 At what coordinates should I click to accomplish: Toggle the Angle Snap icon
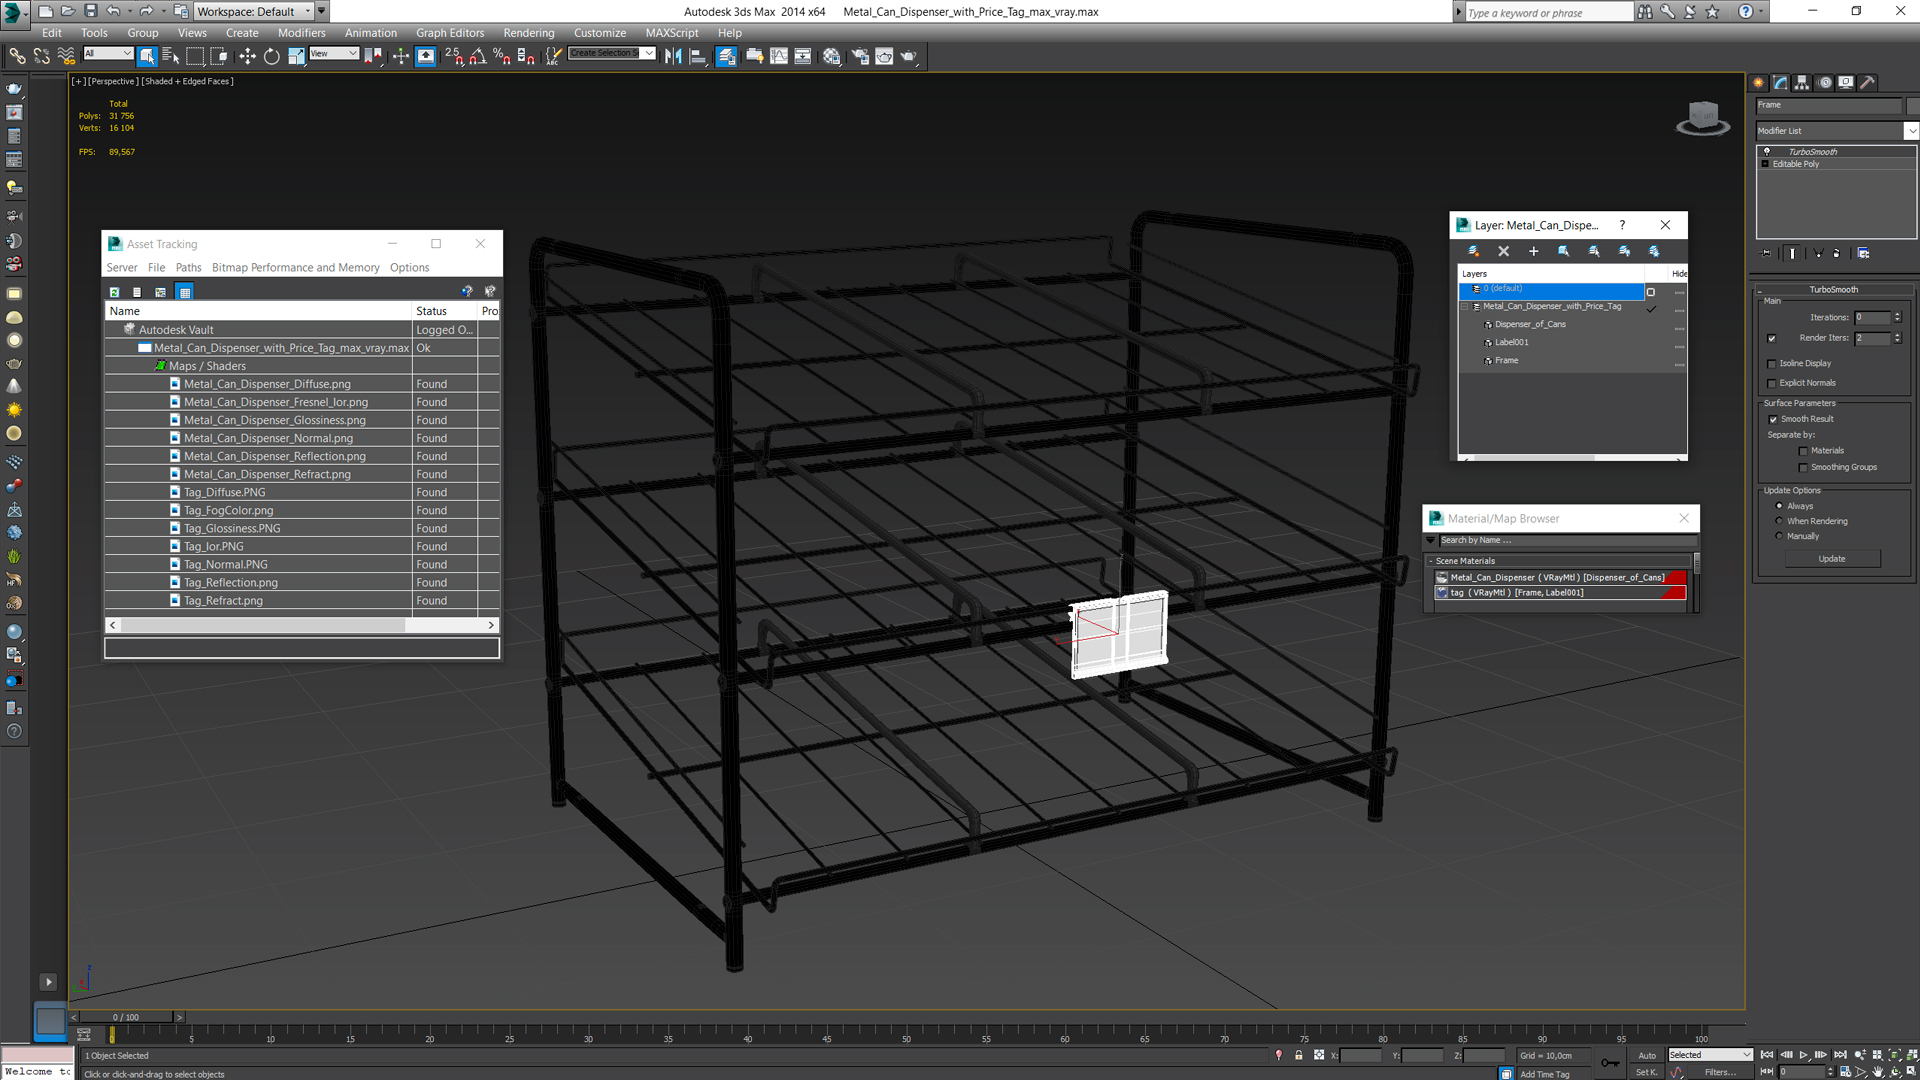[x=478, y=56]
